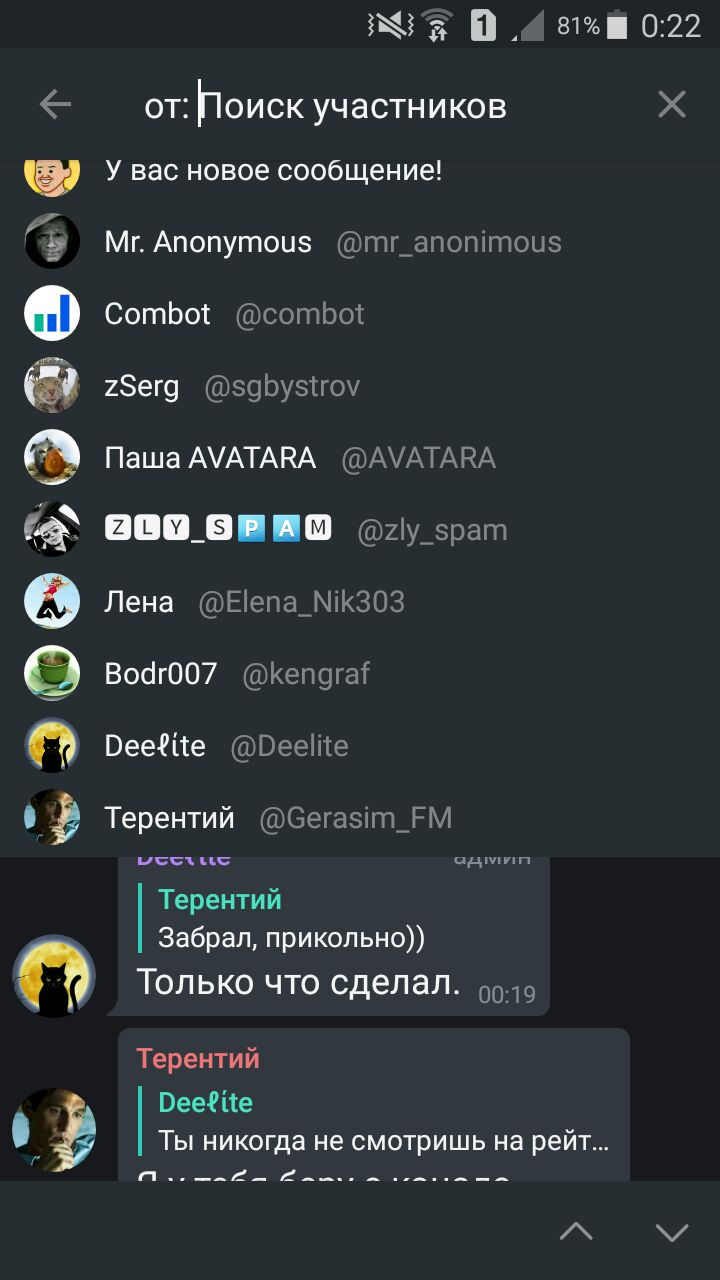Viewport: 720px width, 1280px height.
Task: Select Deelite in member suggestions list
Action: point(360,746)
